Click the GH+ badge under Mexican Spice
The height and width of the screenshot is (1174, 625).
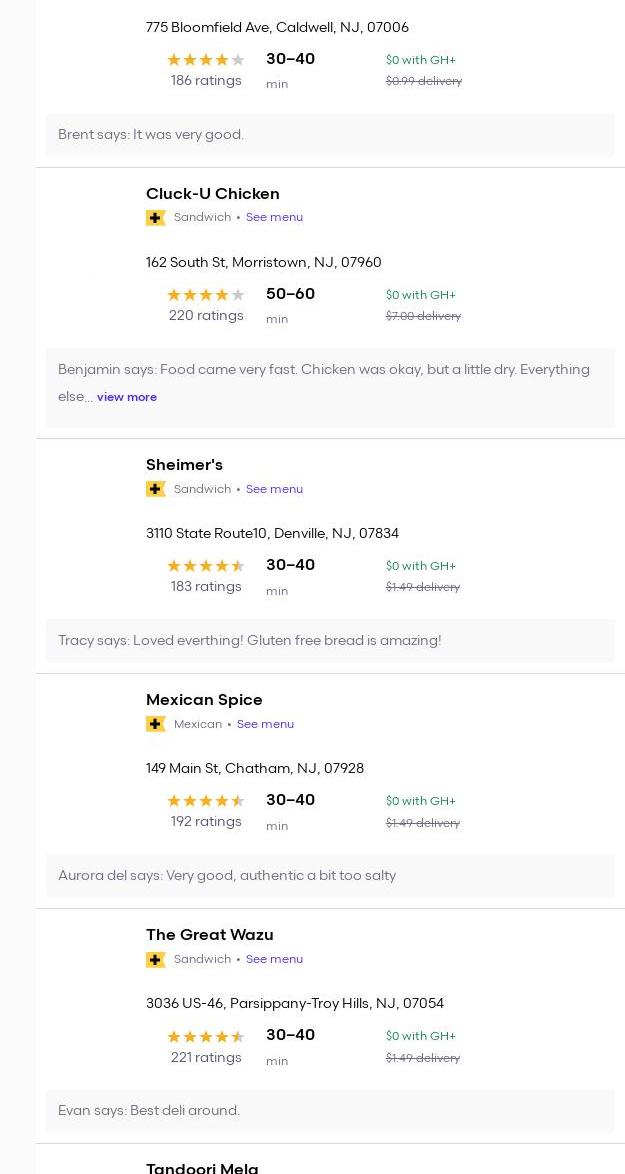pos(155,724)
